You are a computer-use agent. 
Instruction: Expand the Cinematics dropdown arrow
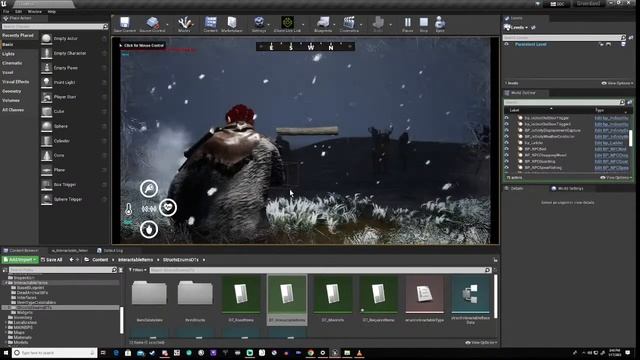(x=361, y=24)
